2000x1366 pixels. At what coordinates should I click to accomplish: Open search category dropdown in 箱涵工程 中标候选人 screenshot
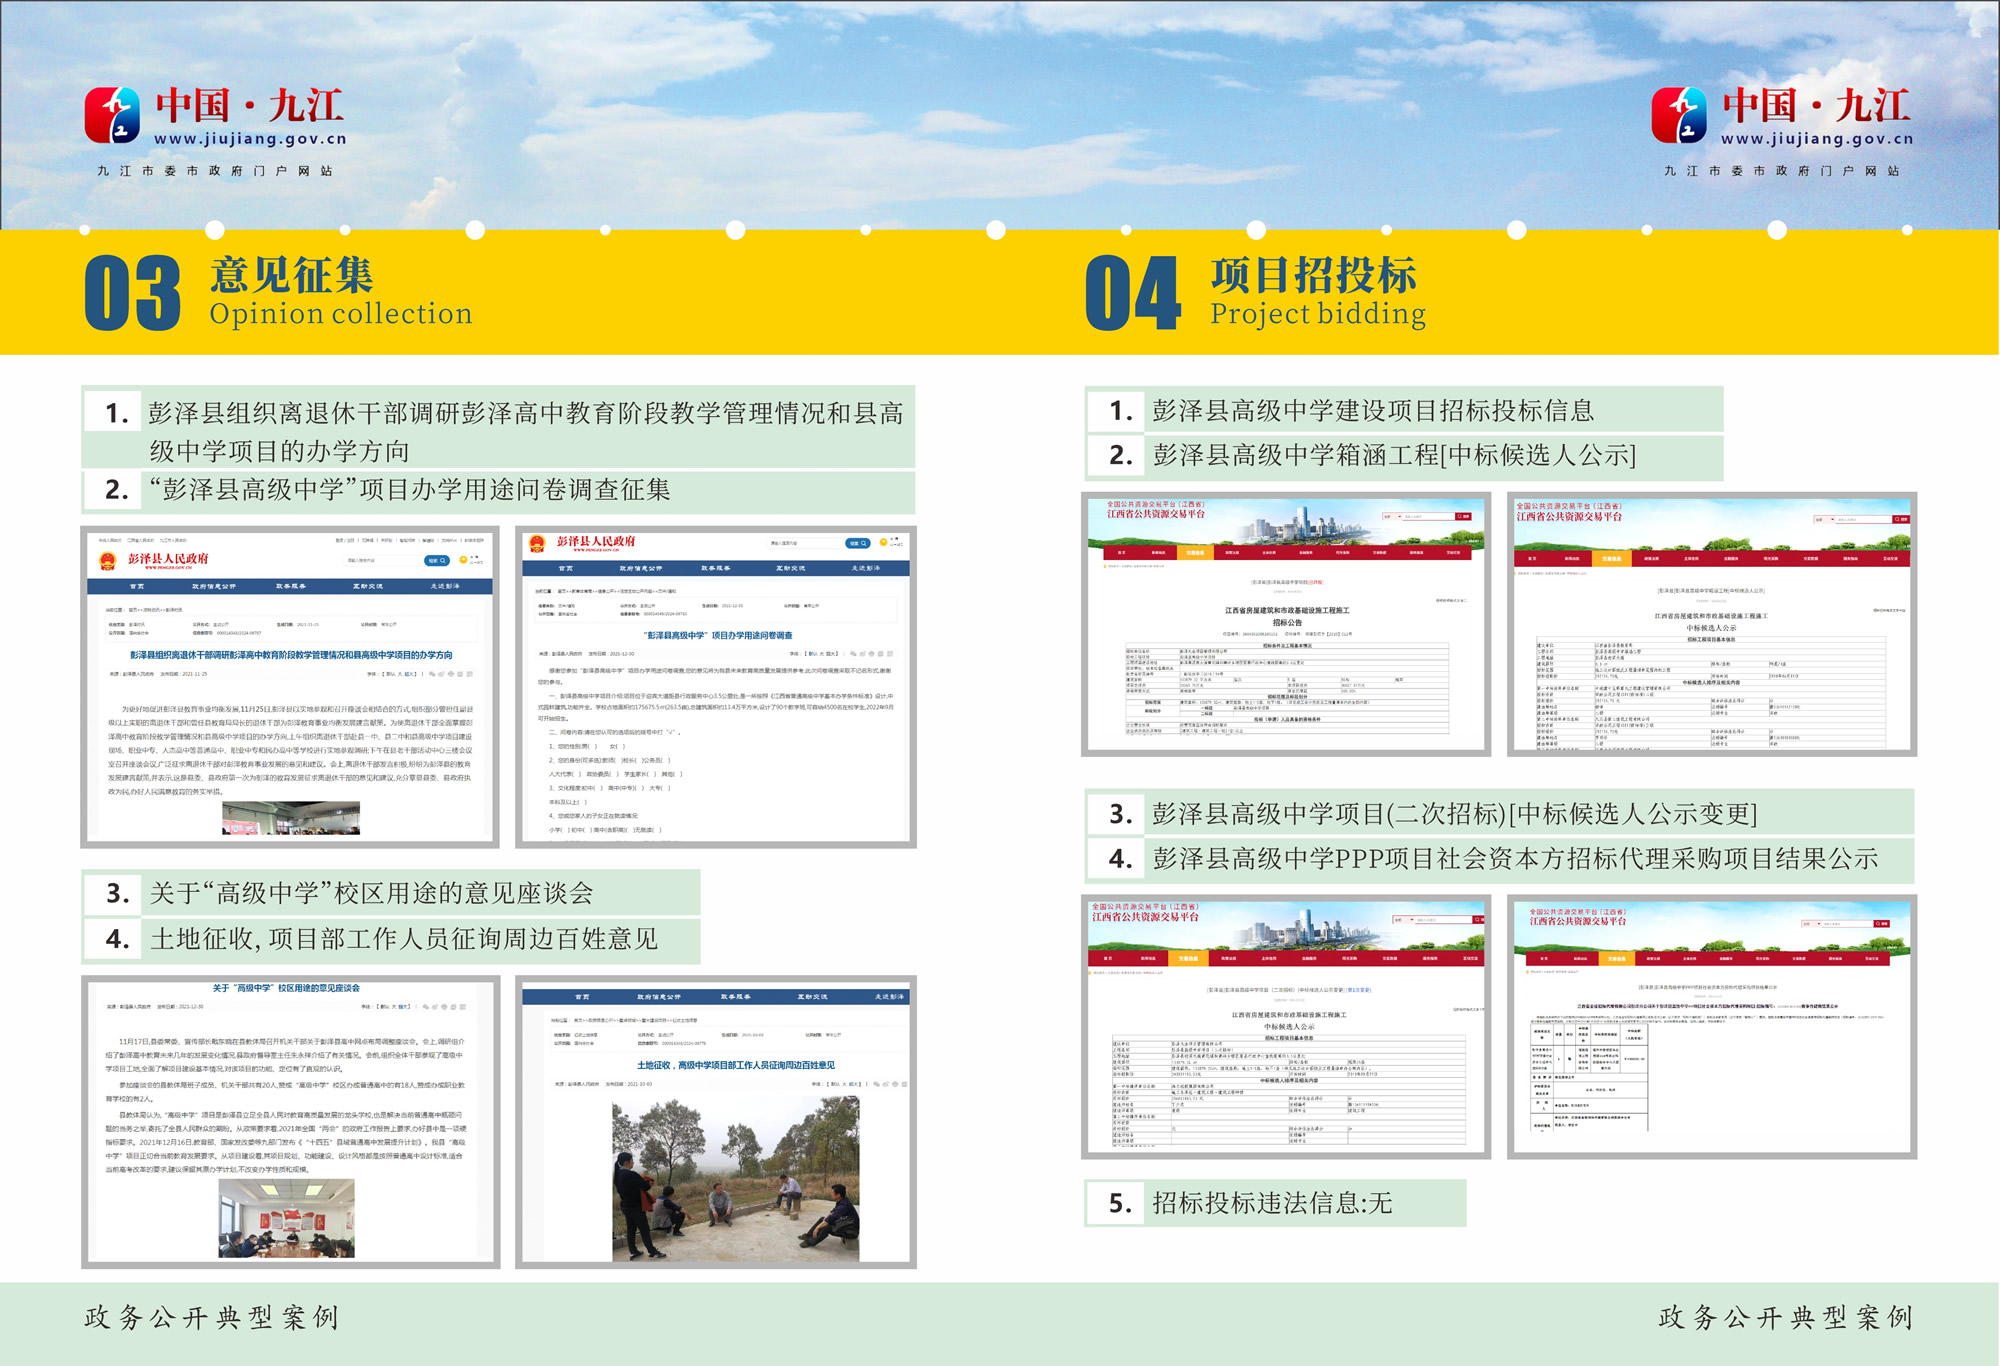(1823, 520)
